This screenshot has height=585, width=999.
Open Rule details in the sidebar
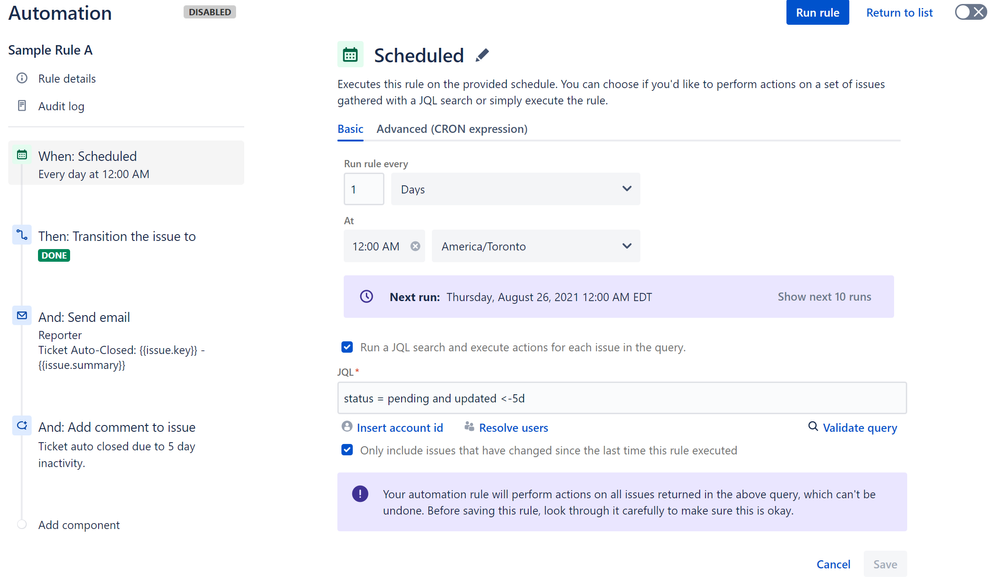click(67, 78)
